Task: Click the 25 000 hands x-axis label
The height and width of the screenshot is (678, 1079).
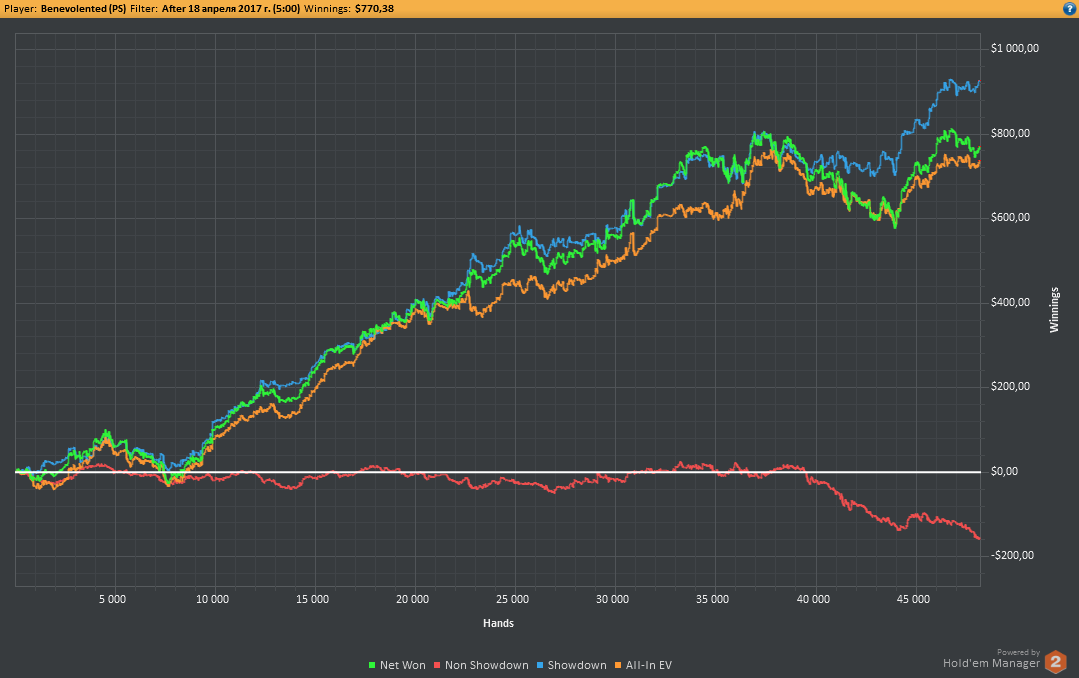Action: [x=512, y=600]
